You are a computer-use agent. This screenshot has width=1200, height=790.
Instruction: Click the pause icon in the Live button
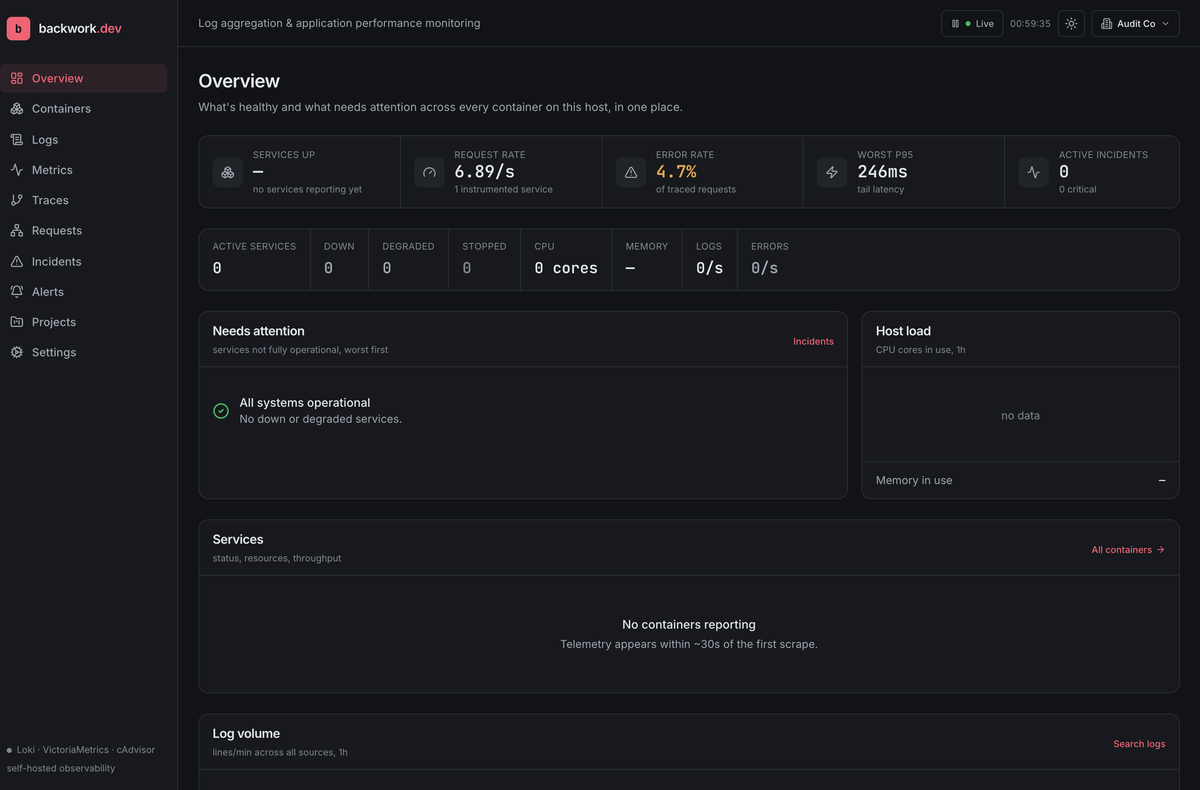pos(956,23)
